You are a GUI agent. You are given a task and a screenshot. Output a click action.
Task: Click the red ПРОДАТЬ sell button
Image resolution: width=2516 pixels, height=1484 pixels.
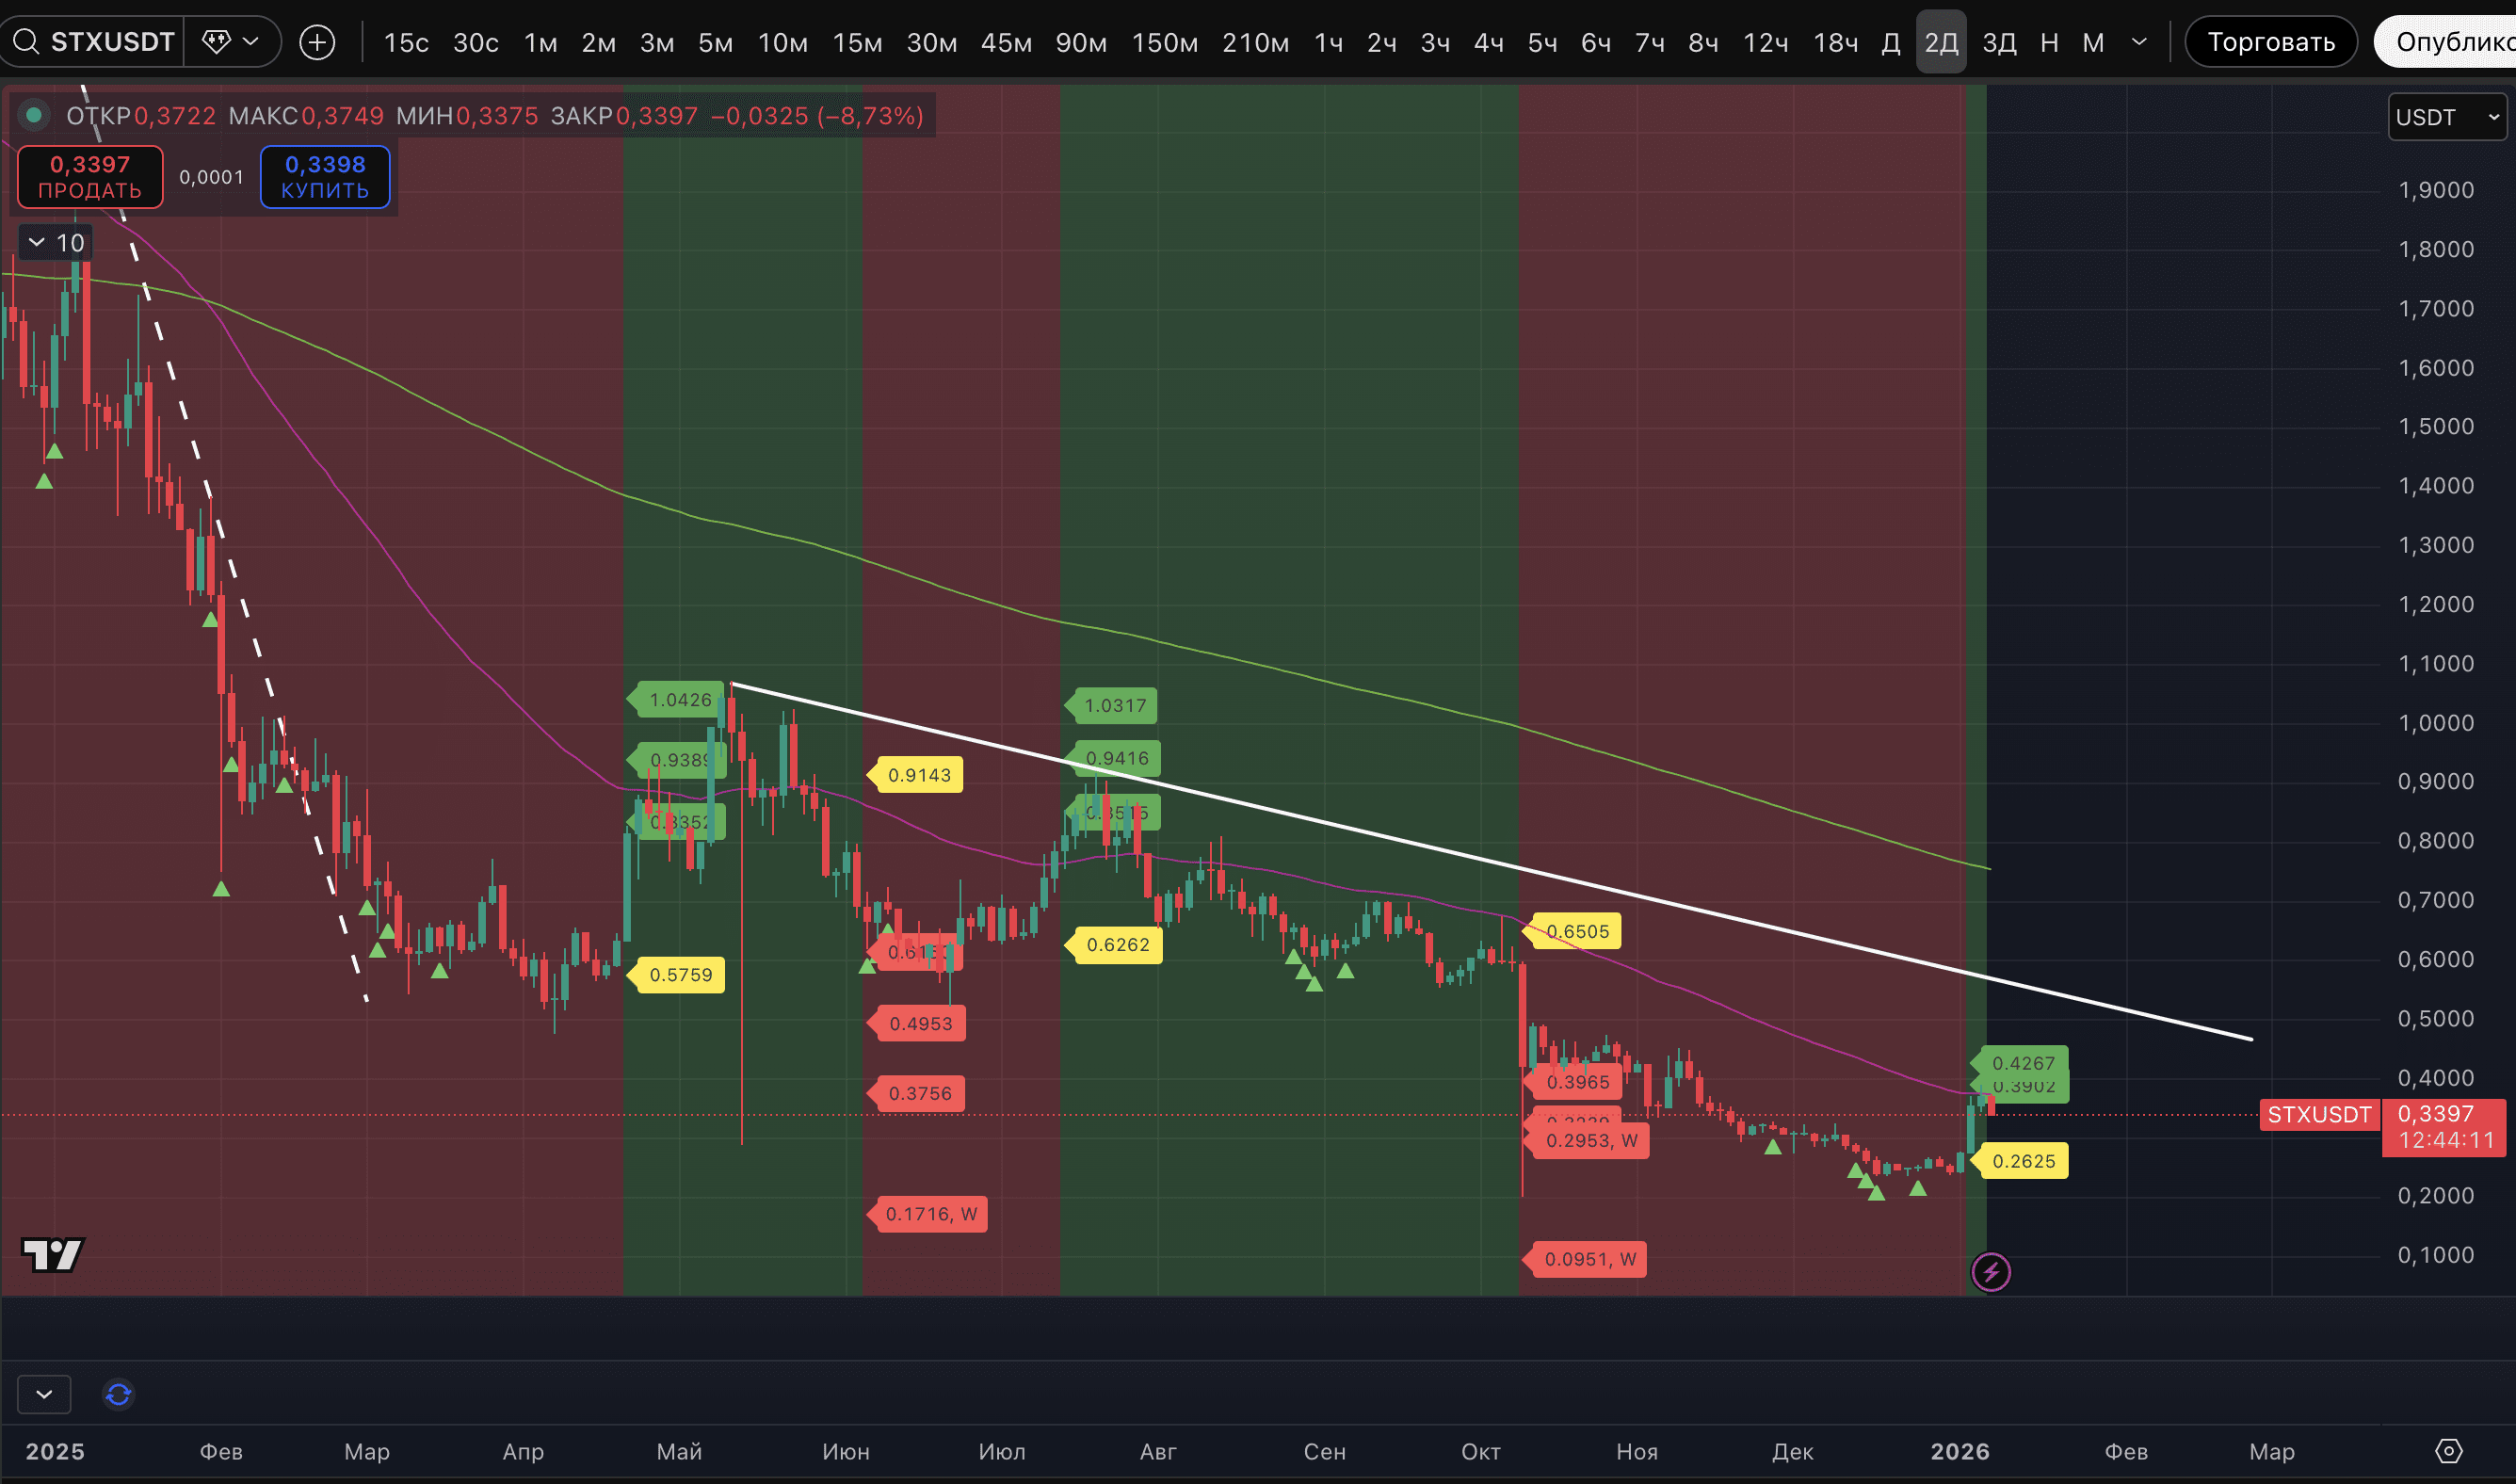(90, 177)
